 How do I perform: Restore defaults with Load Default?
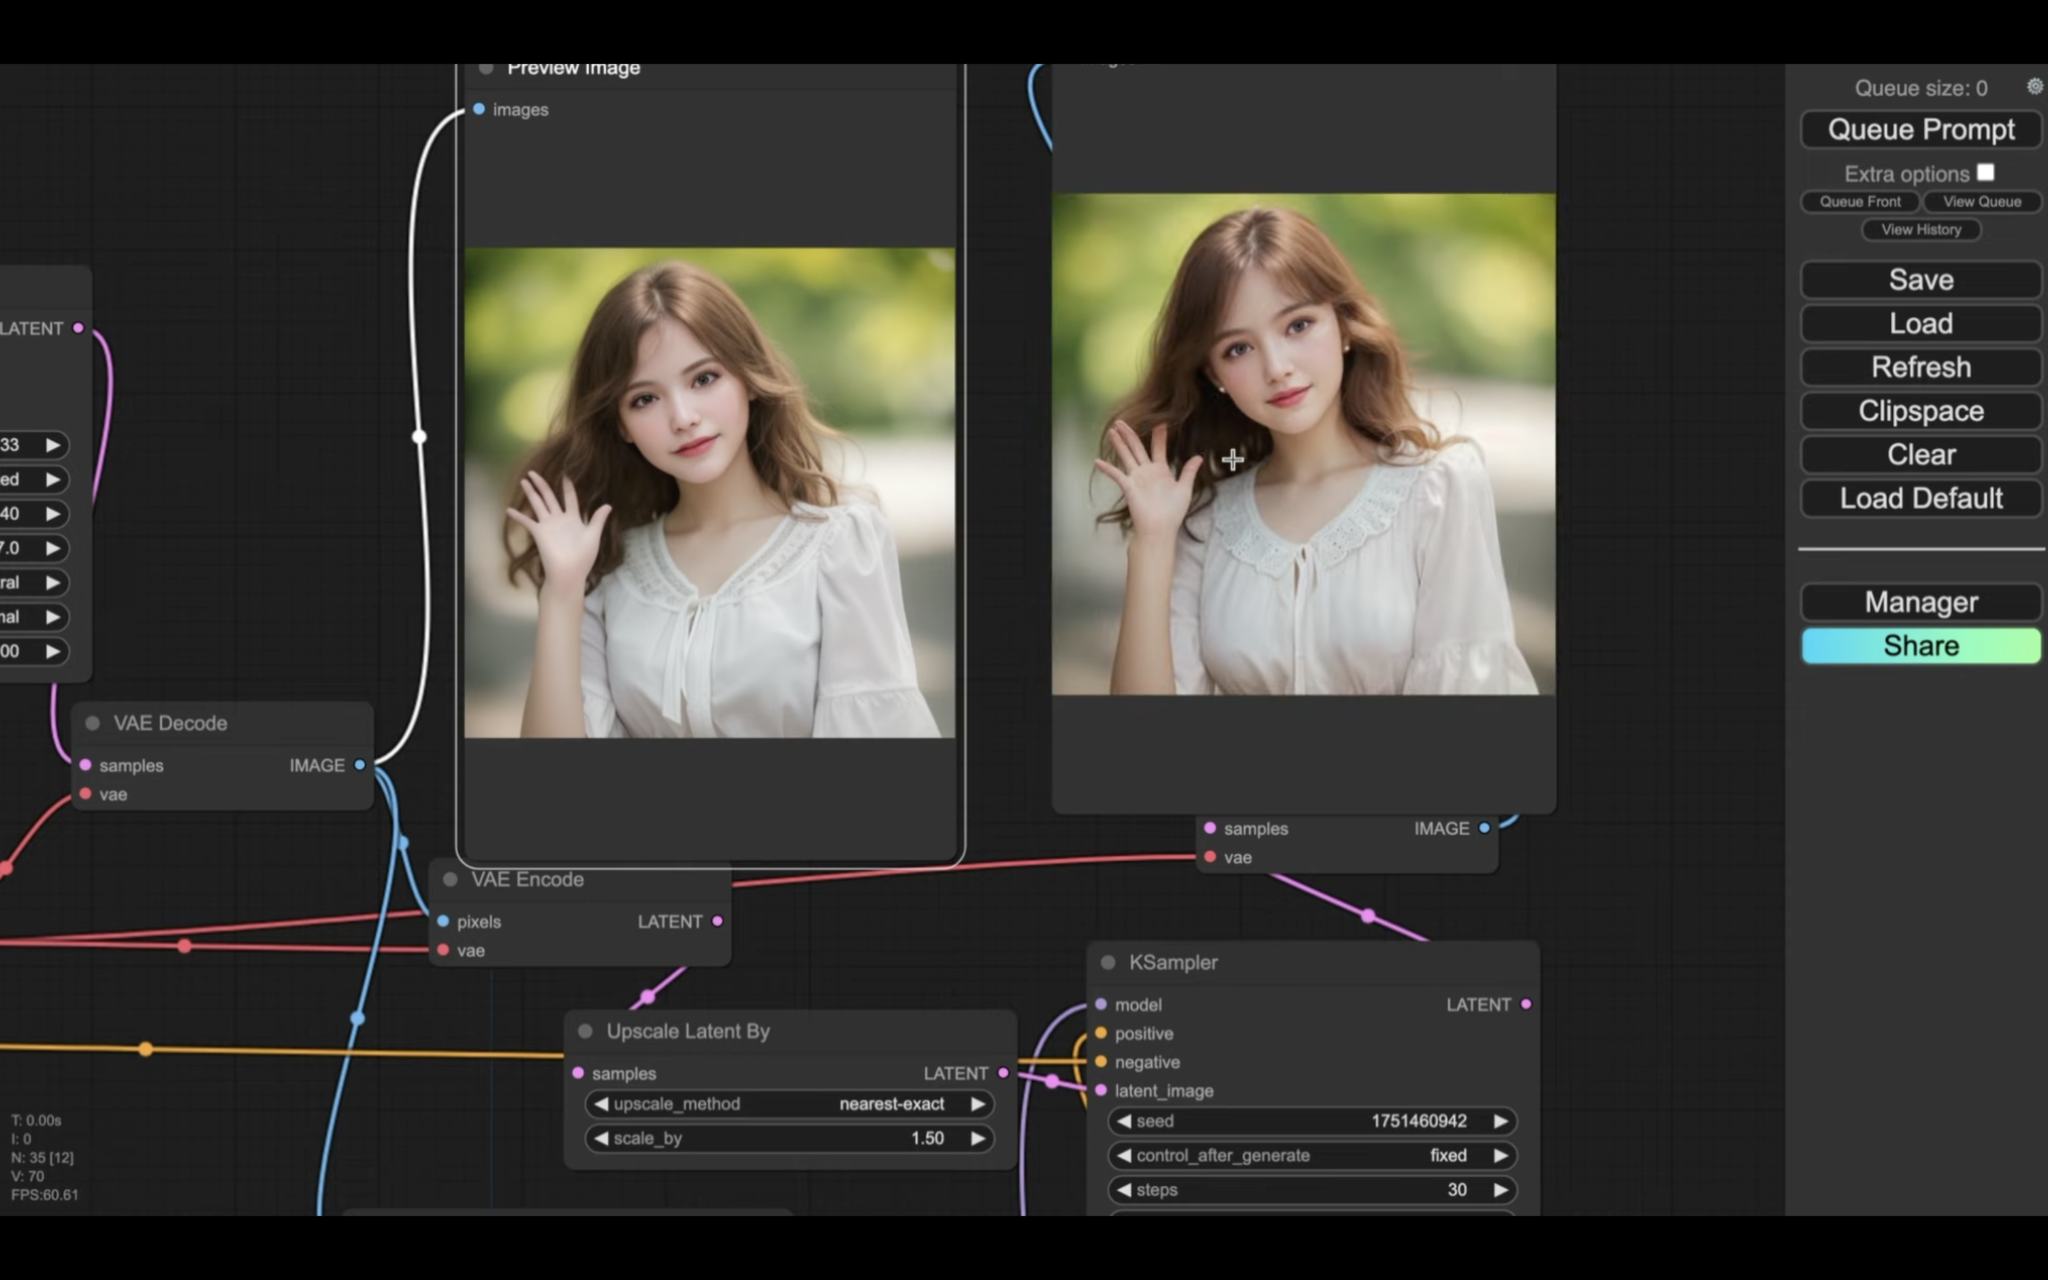click(1919, 498)
